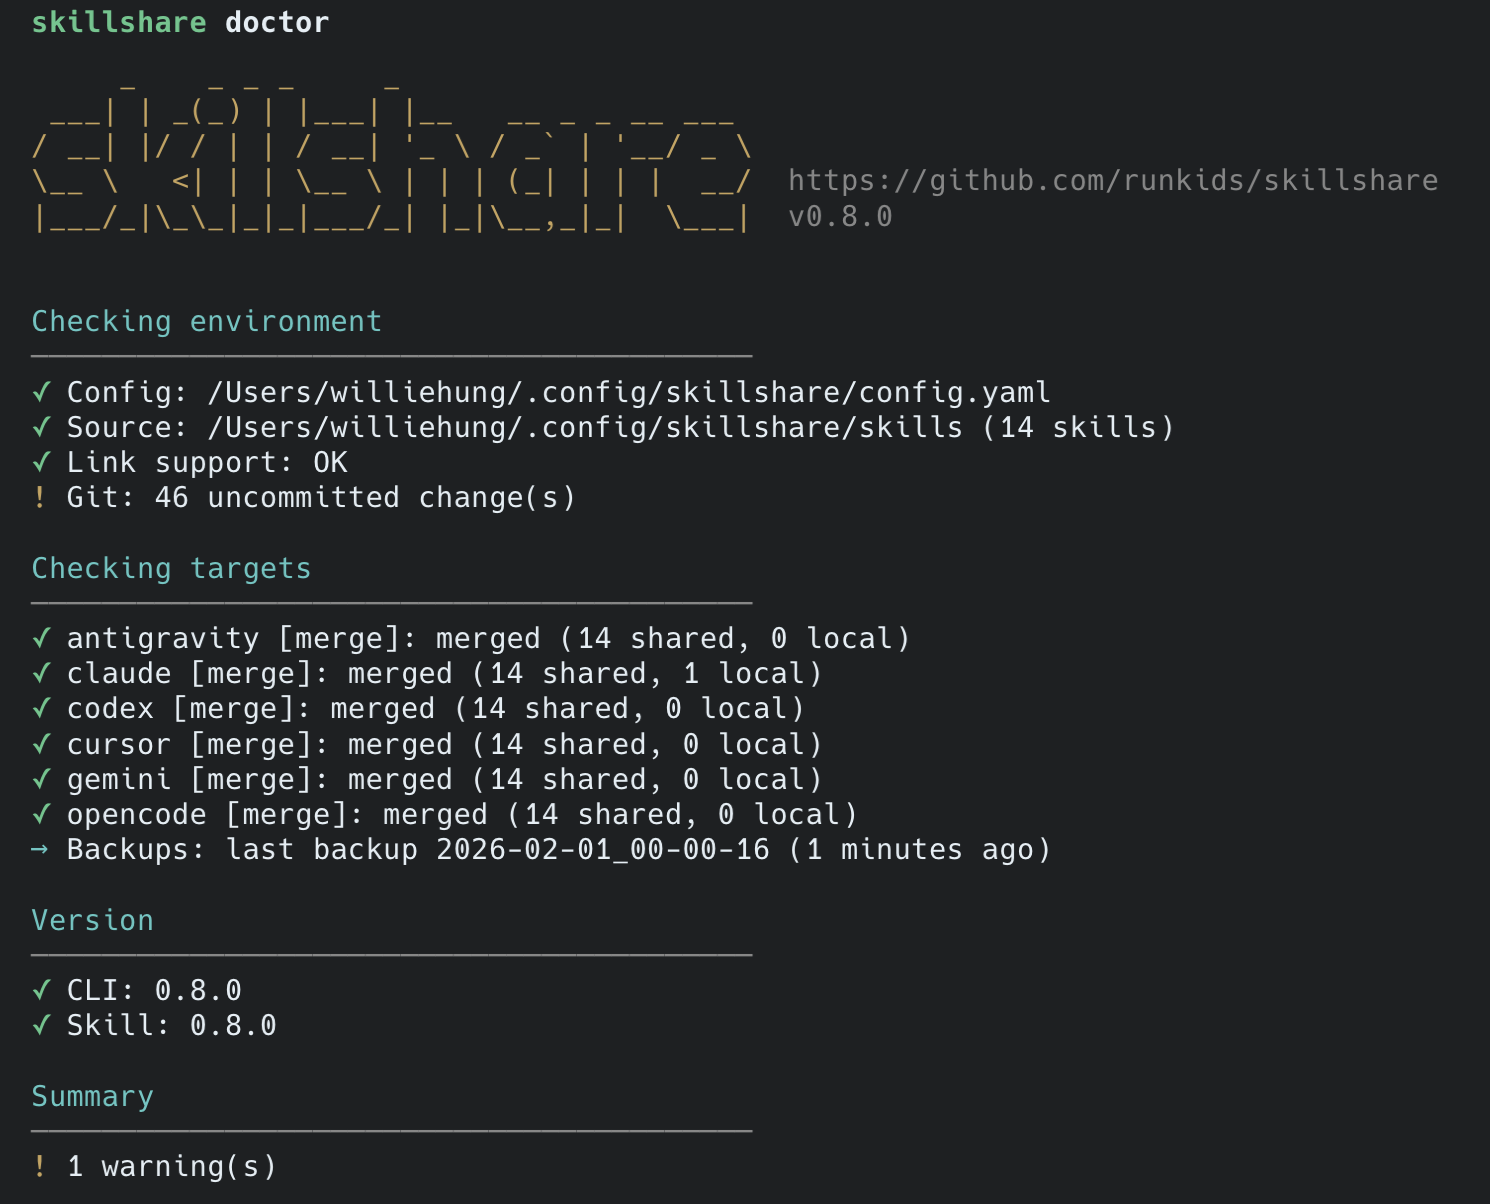The width and height of the screenshot is (1490, 1204).
Task: Click the backup timestamp 2026-02-01_00-00-16
Action: pos(602,849)
